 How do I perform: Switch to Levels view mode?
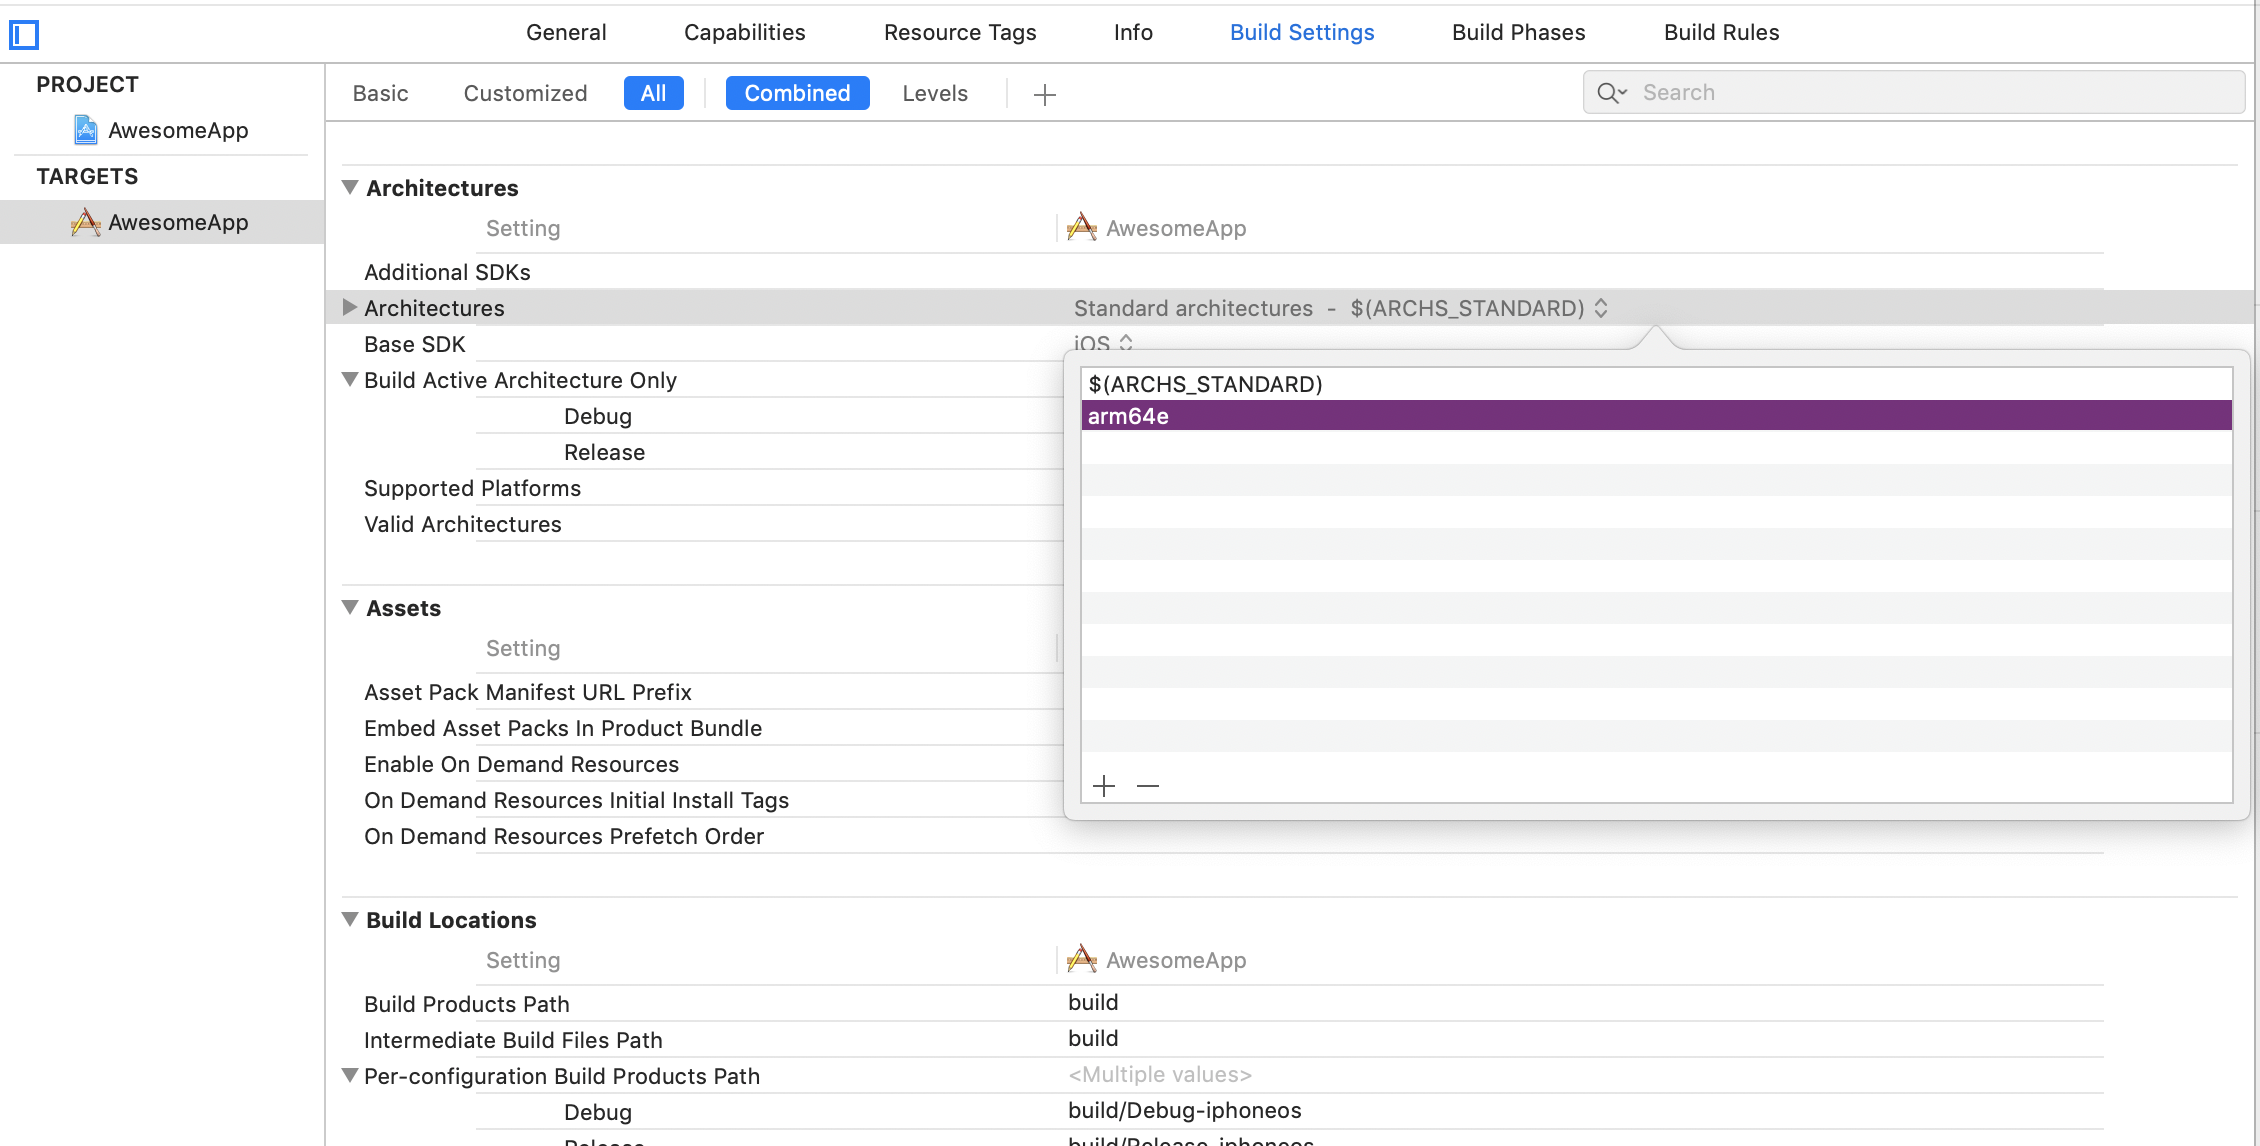[x=935, y=93]
